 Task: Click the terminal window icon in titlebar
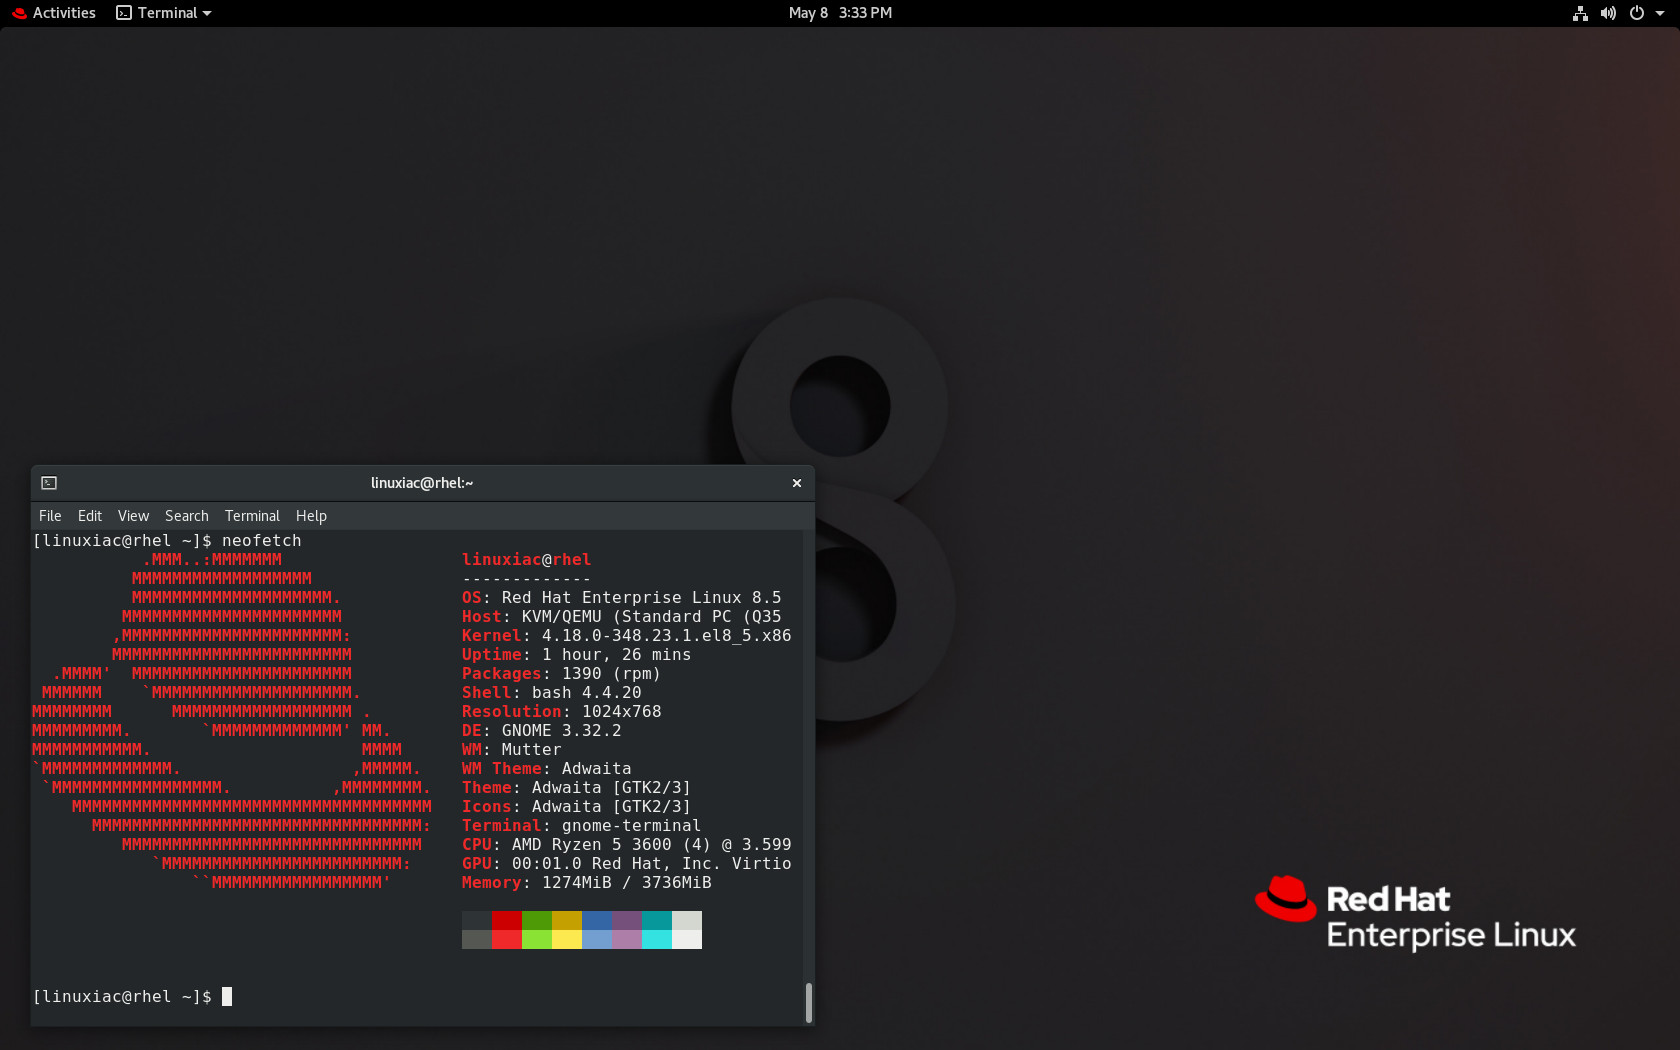click(x=49, y=483)
